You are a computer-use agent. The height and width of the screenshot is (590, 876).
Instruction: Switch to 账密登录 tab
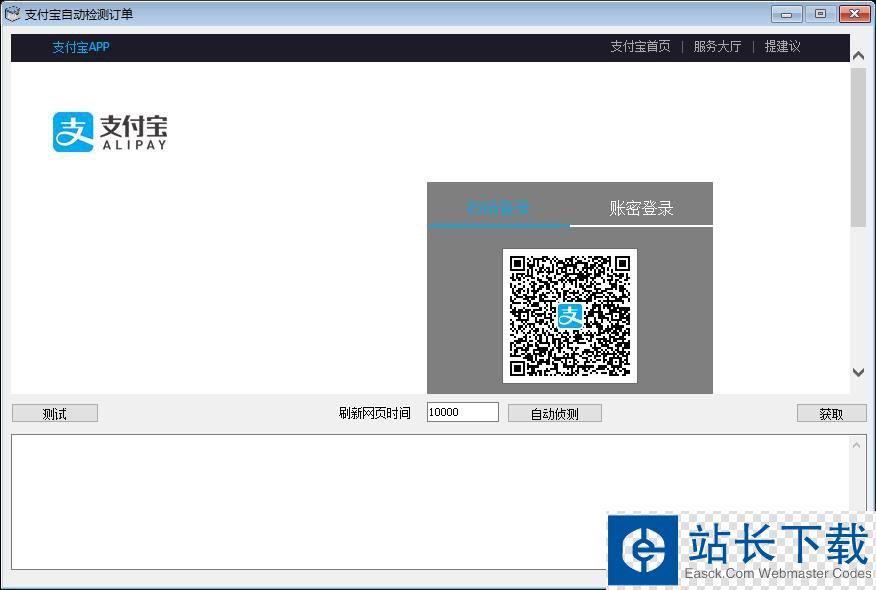pyautogui.click(x=641, y=208)
